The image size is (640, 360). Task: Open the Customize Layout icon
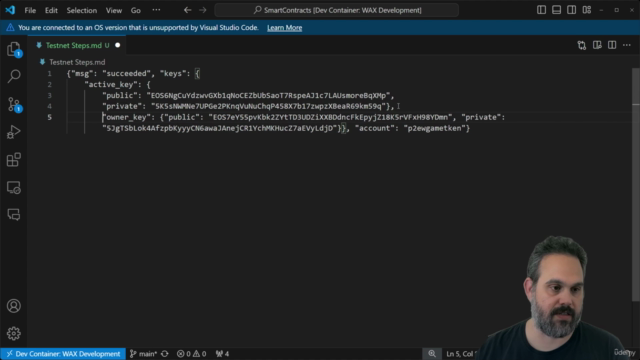point(587,10)
